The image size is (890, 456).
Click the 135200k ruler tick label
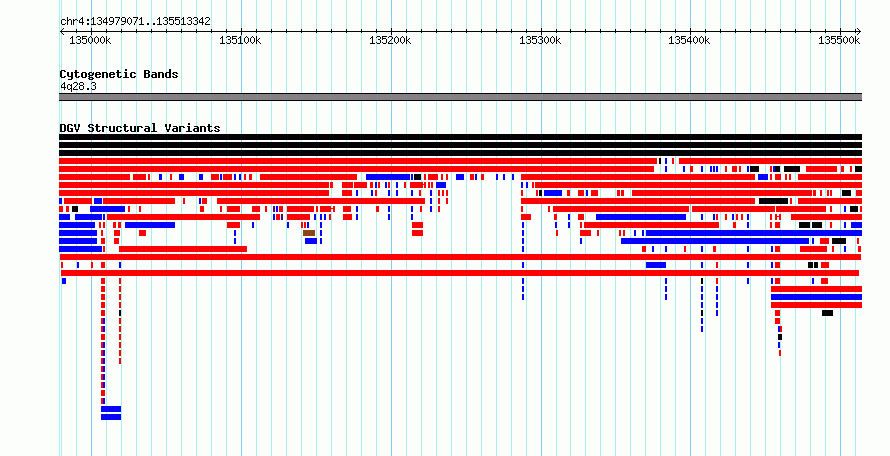(x=390, y=41)
